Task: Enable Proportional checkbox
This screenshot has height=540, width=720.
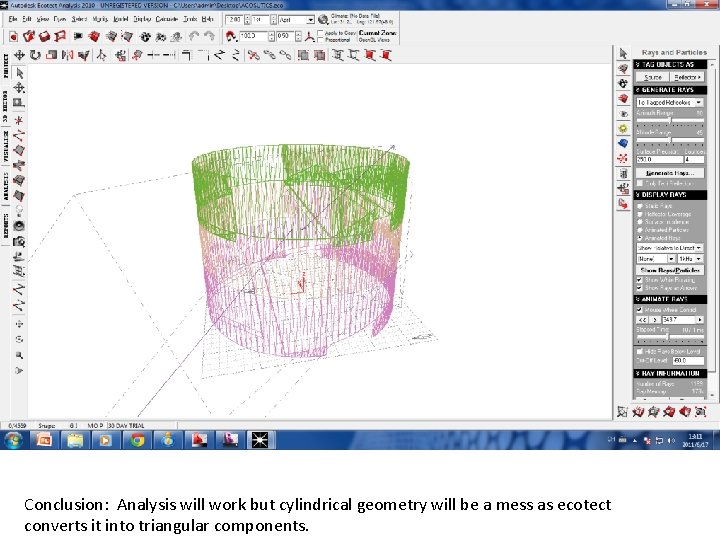Action: point(321,40)
